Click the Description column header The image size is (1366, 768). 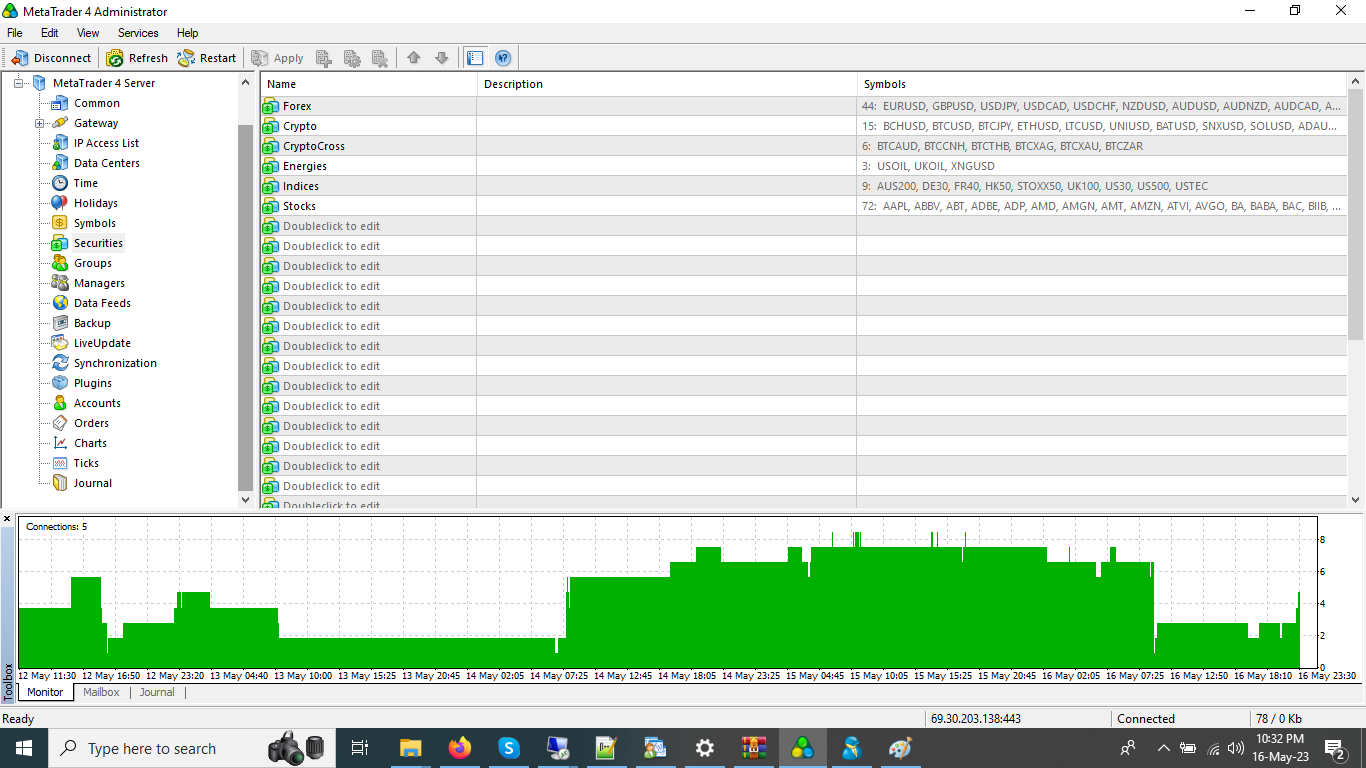pyautogui.click(x=667, y=84)
